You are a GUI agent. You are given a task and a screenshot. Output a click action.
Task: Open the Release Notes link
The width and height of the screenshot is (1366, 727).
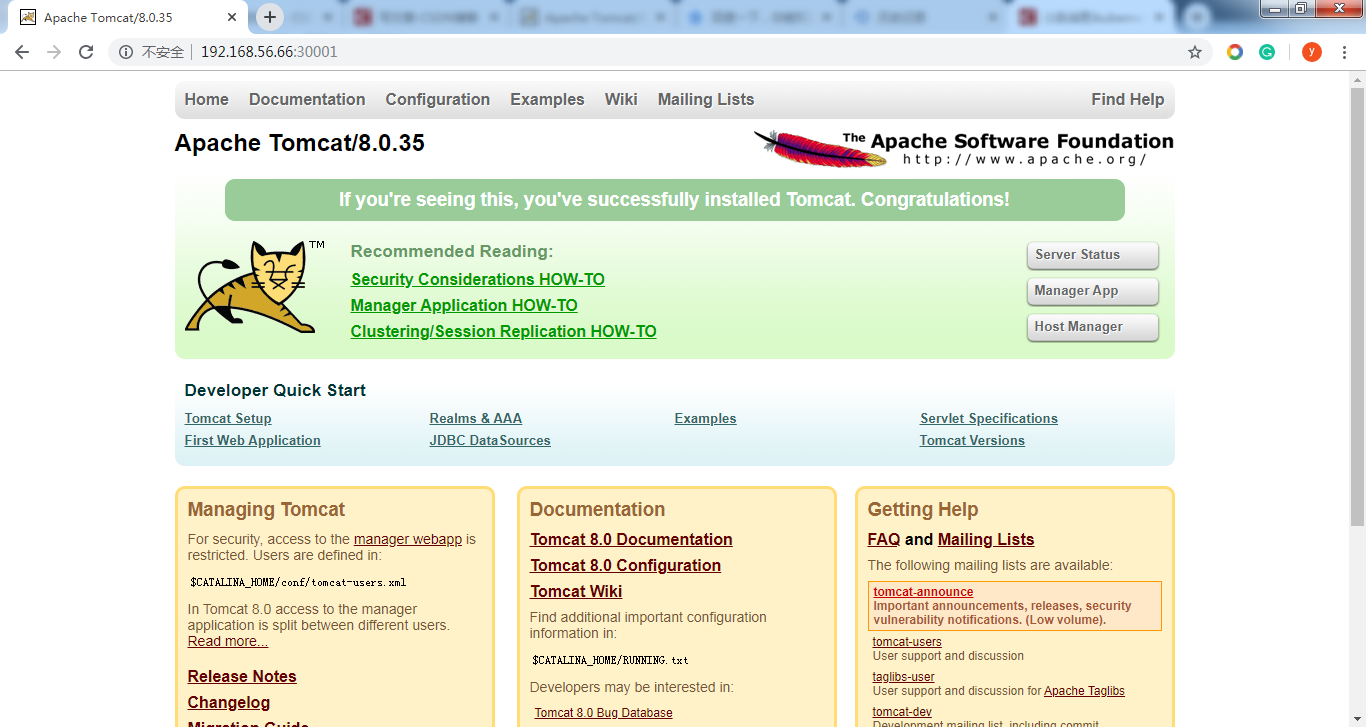[242, 676]
